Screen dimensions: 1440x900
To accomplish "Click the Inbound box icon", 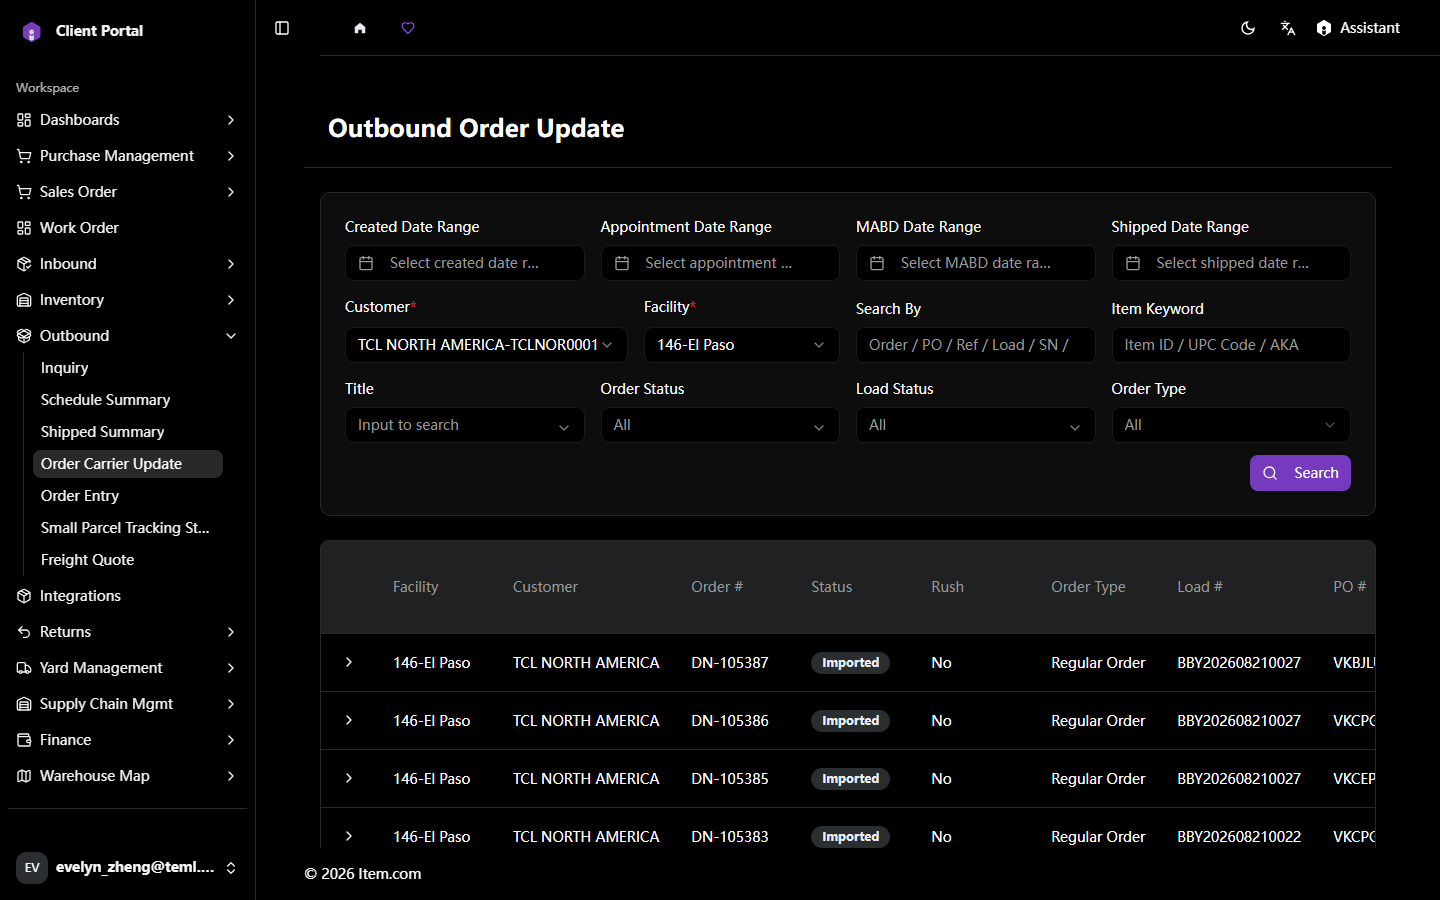I will click(24, 264).
